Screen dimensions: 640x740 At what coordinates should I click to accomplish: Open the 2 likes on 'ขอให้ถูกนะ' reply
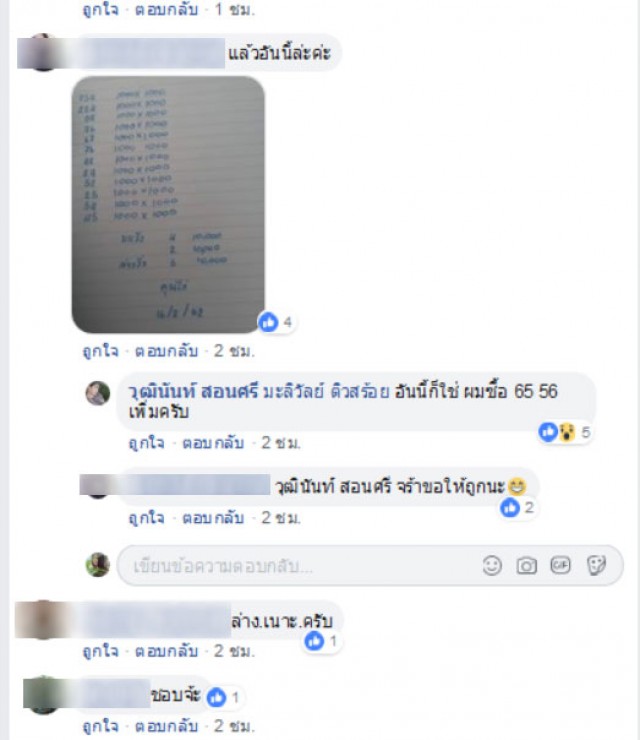(517, 508)
